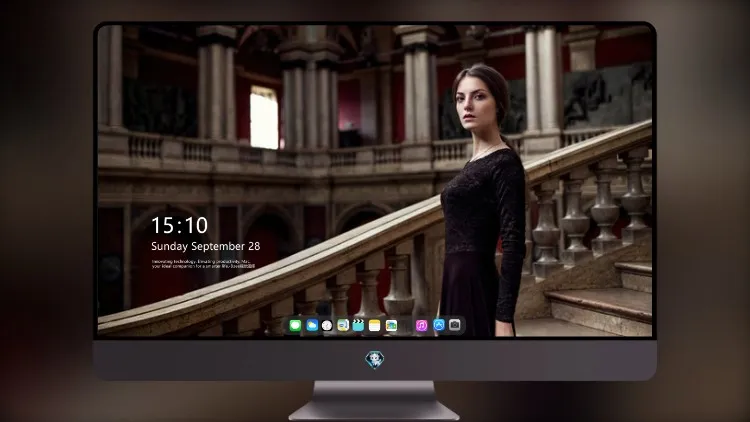Click the 15:10 clock widget
Screen dimensions: 750x422
[179, 225]
